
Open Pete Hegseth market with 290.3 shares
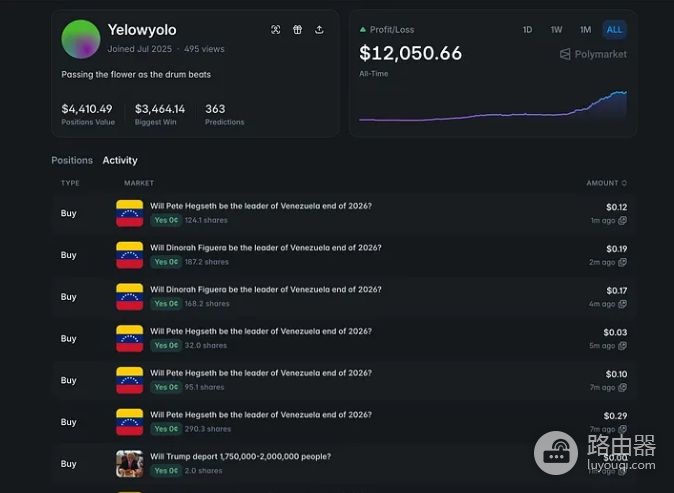coord(261,414)
